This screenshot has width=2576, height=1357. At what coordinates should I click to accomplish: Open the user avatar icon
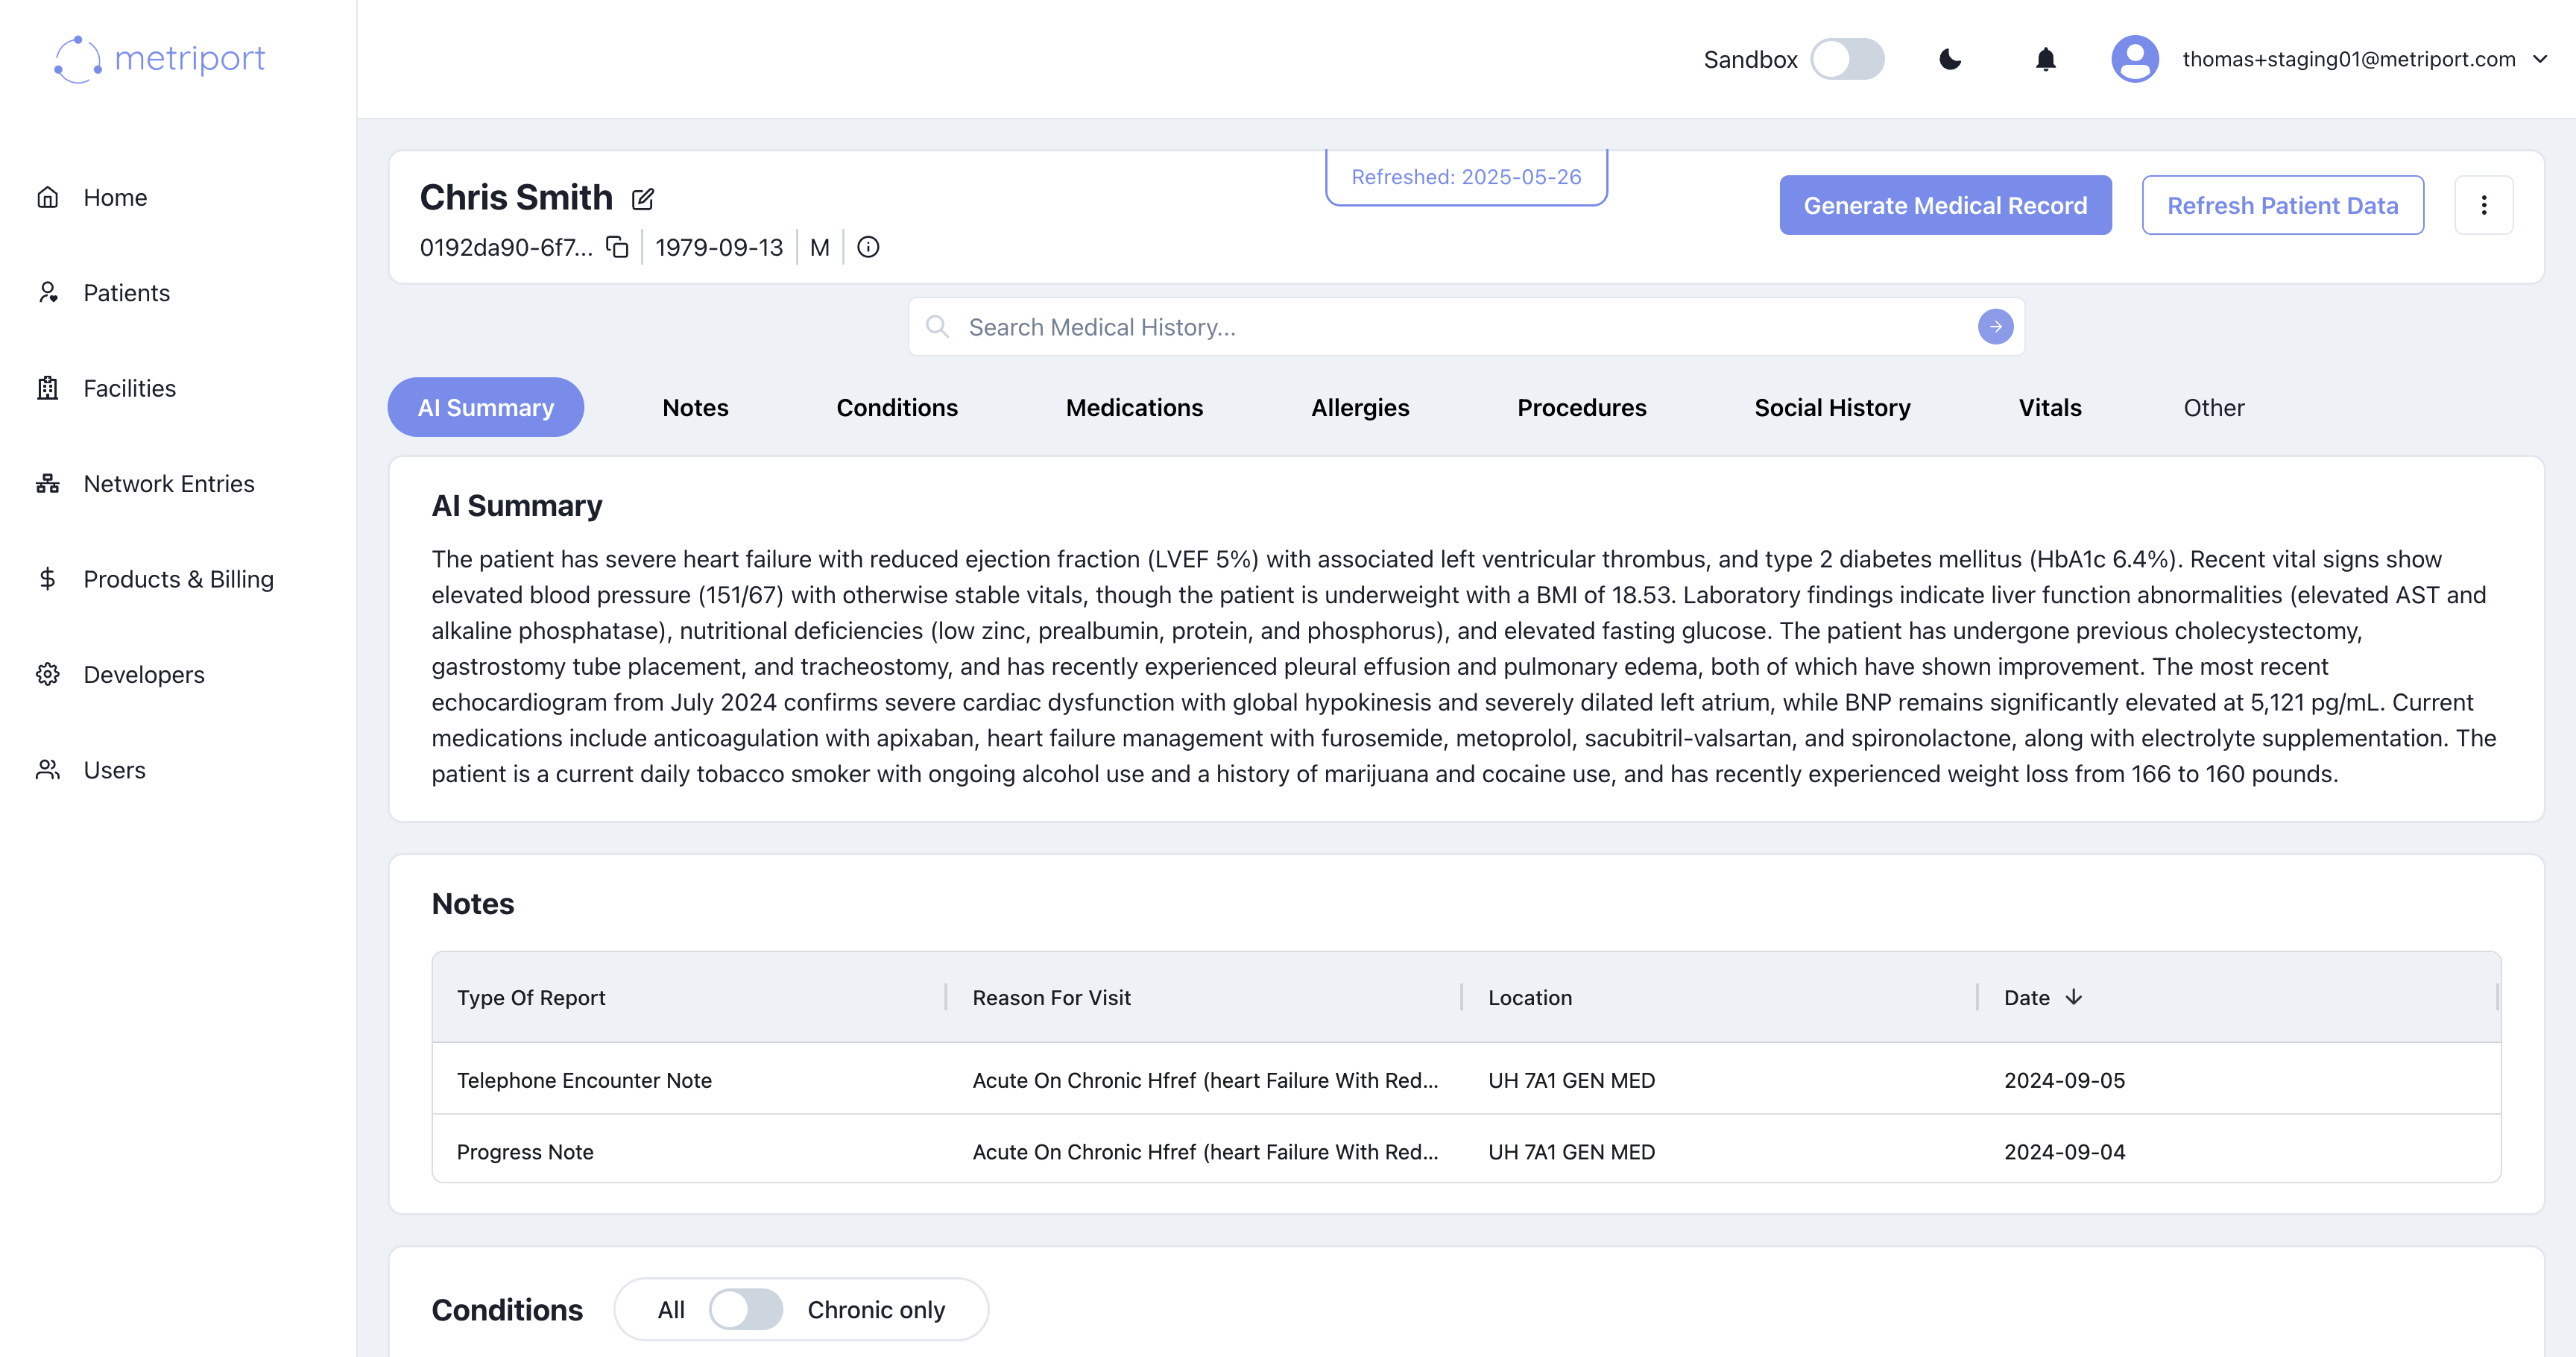click(2134, 60)
